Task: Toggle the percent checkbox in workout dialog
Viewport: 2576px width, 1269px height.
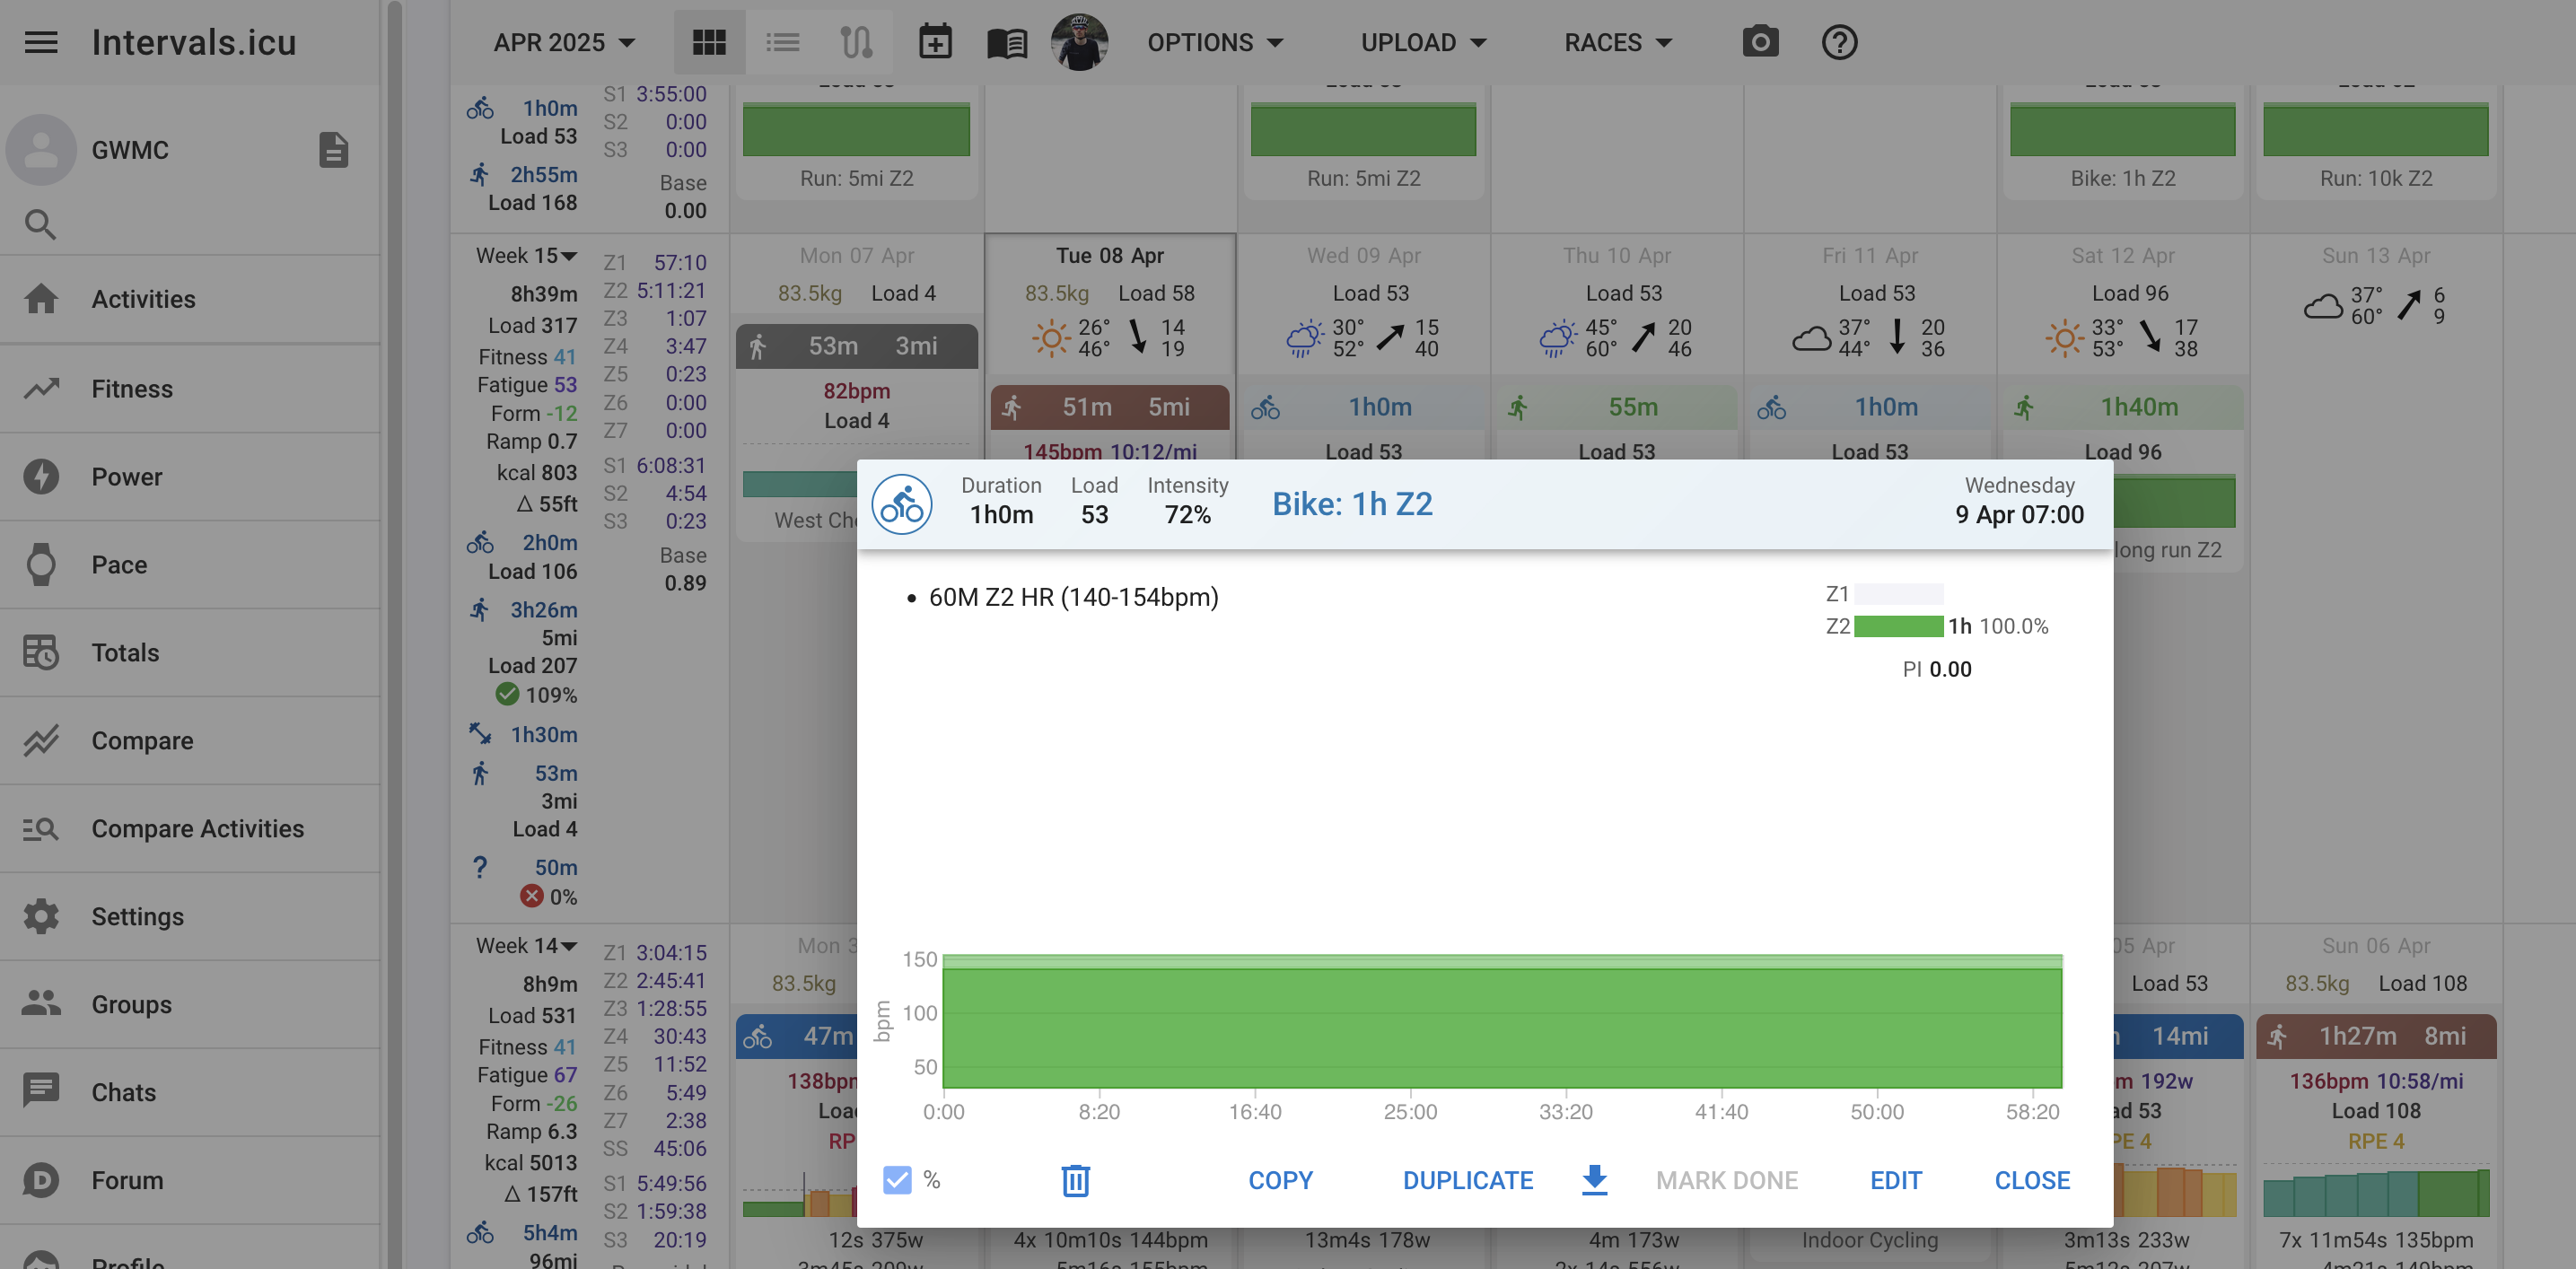Action: click(x=897, y=1180)
